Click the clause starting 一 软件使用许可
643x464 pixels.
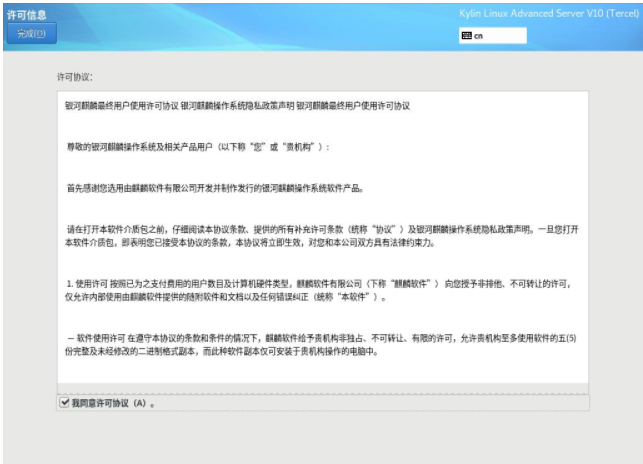point(321,345)
